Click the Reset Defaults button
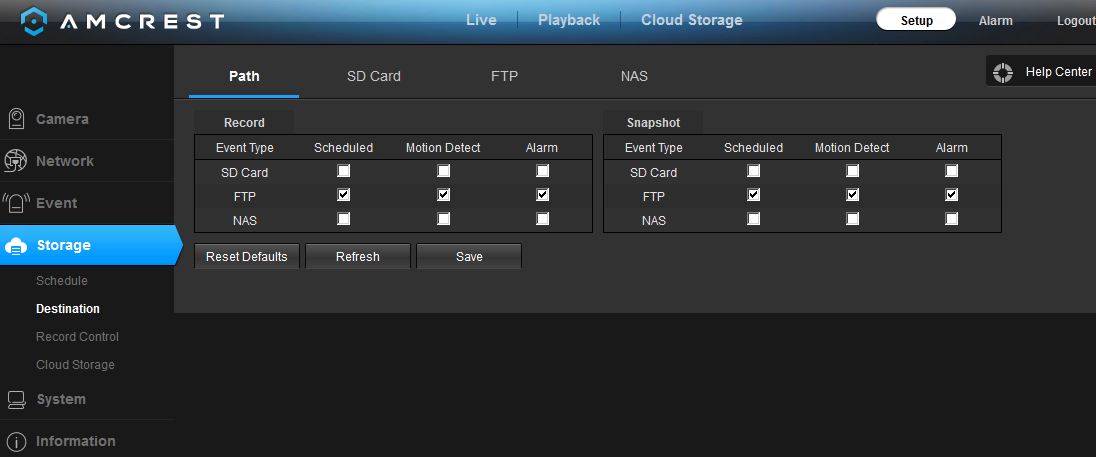1096x457 pixels. (247, 256)
